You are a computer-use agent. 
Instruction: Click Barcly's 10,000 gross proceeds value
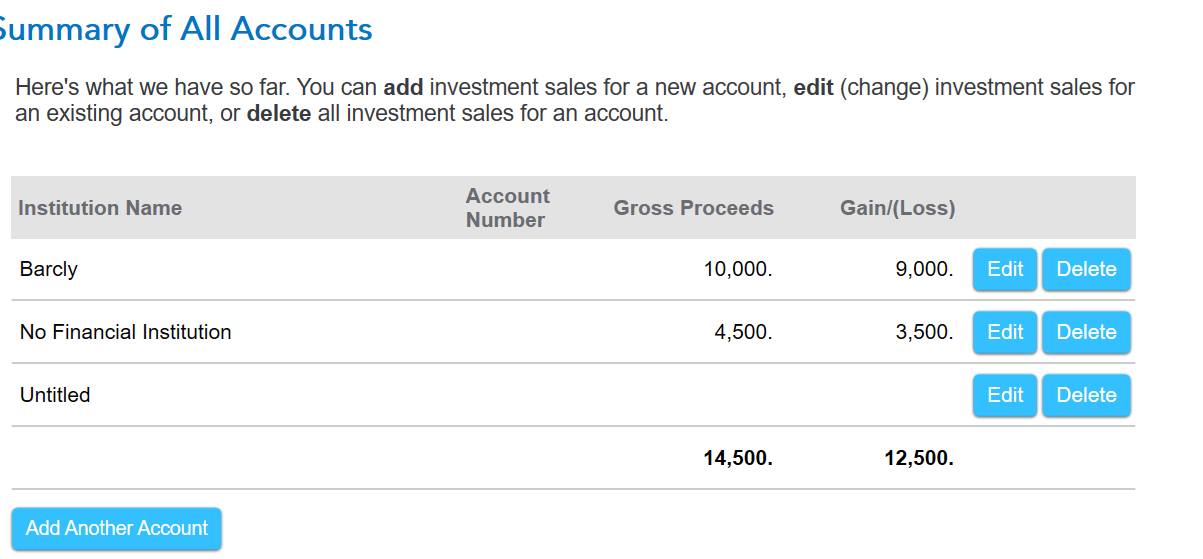(x=738, y=269)
